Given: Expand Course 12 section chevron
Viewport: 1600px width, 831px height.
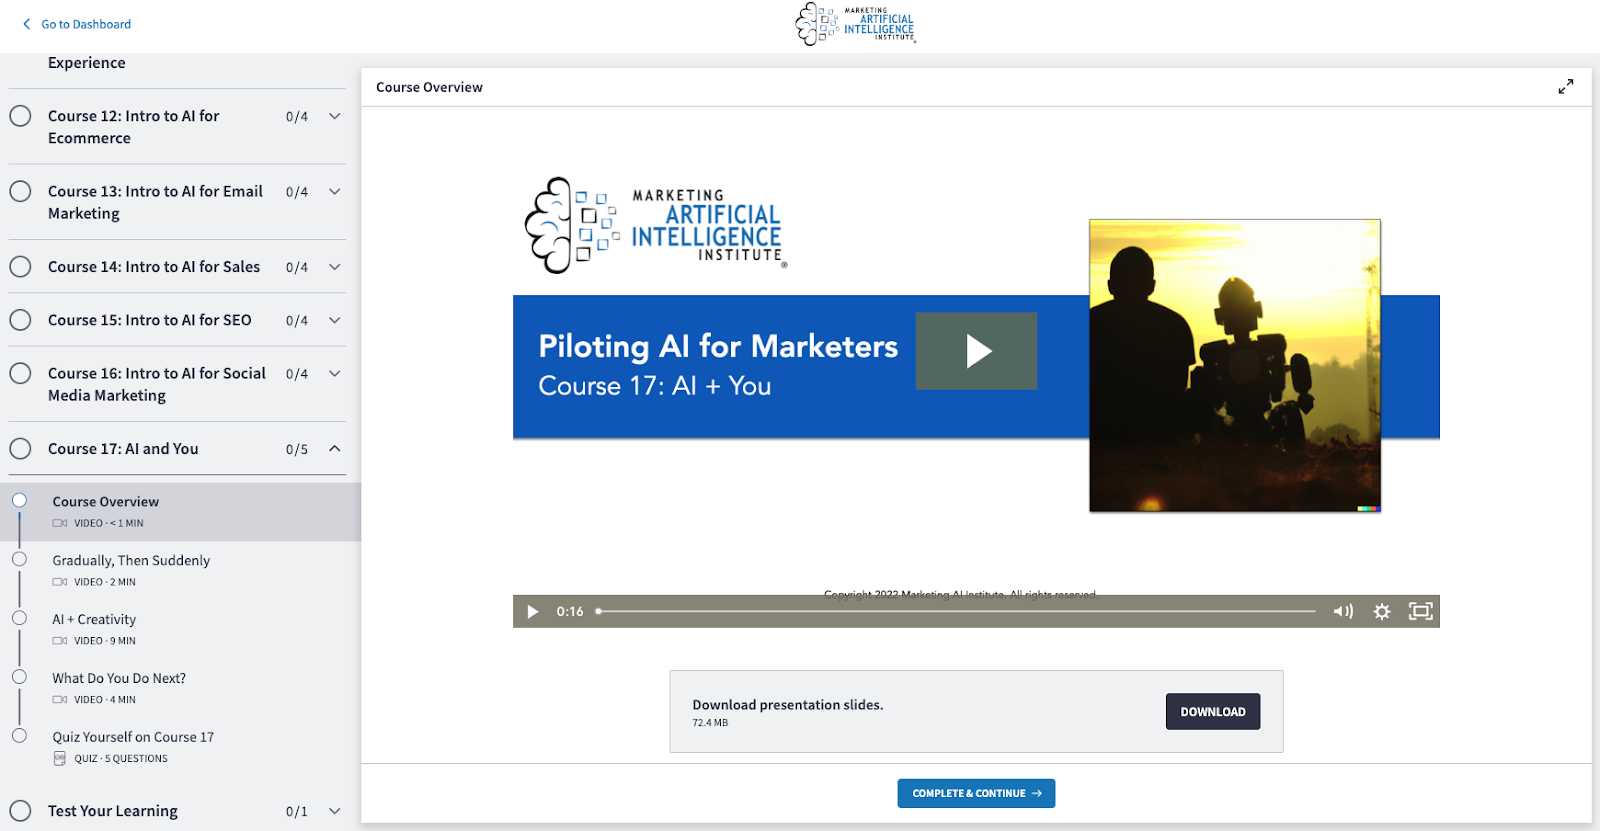Looking at the screenshot, I should (335, 116).
